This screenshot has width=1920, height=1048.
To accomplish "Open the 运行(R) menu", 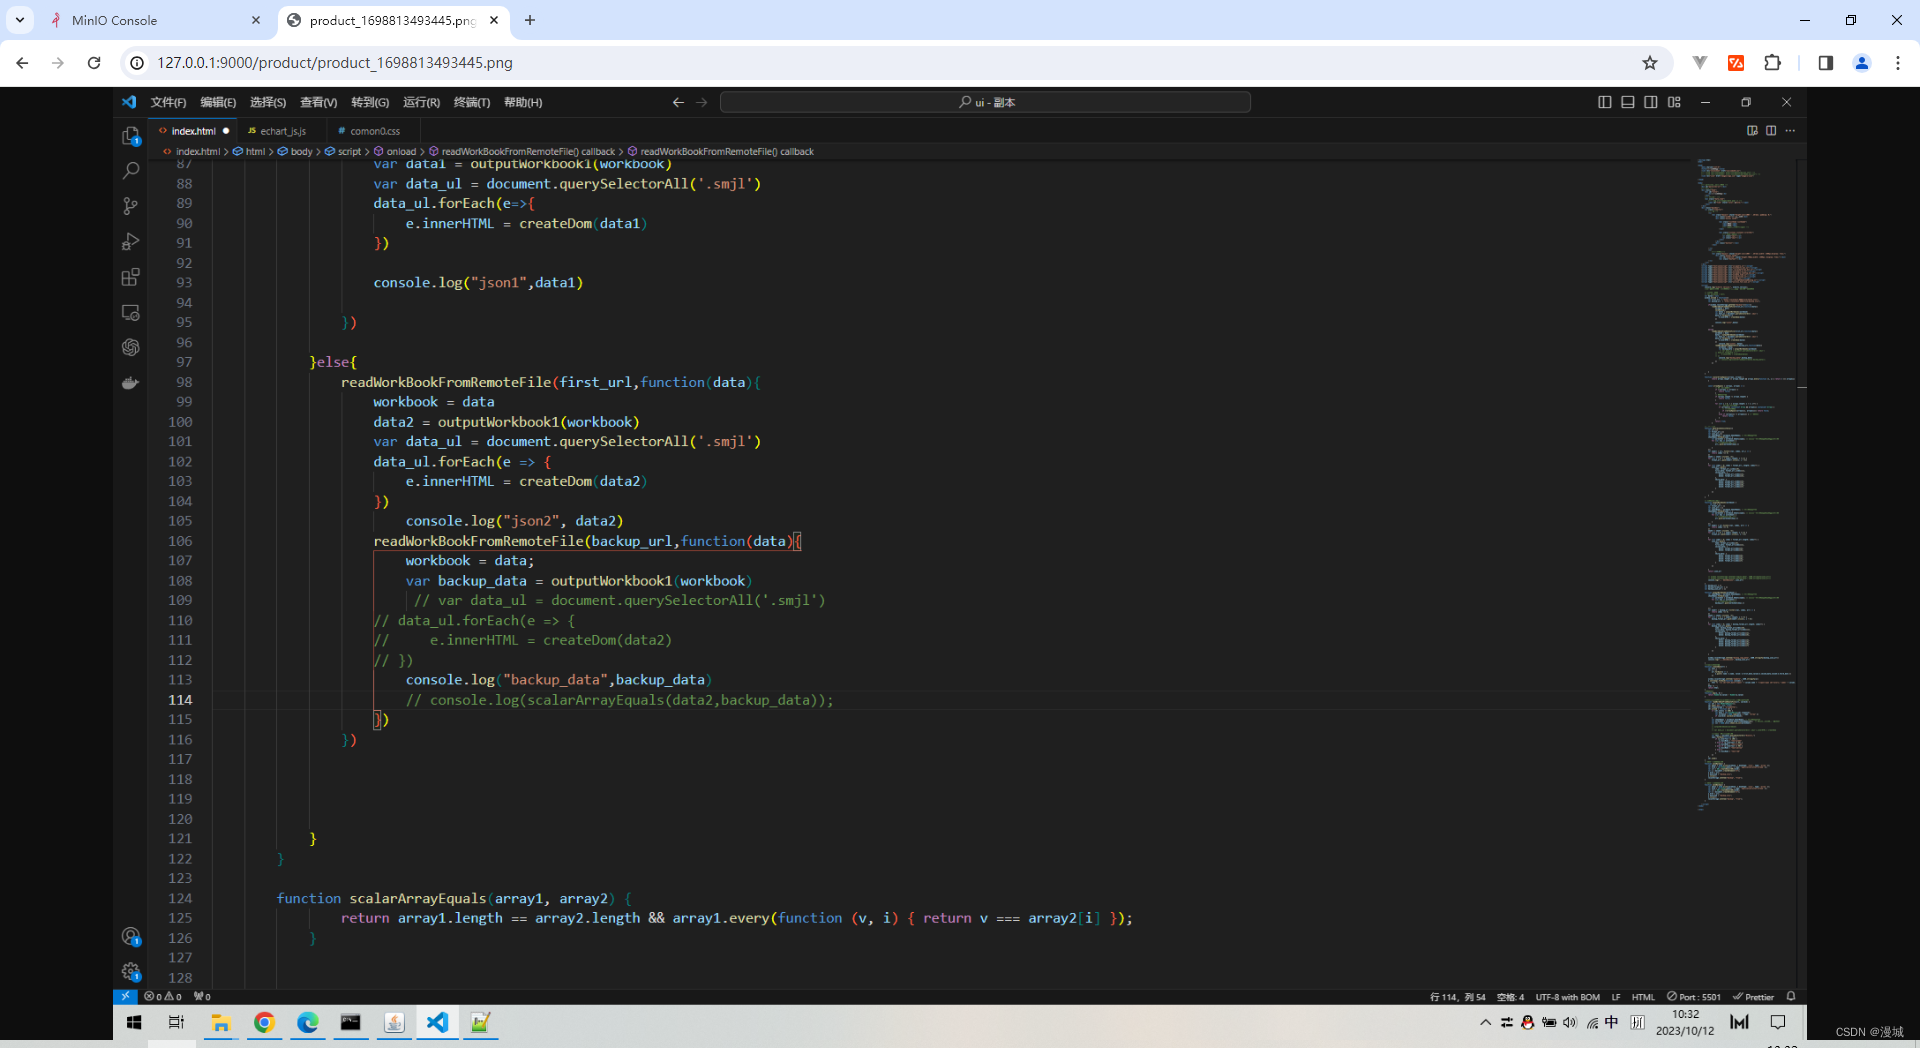I will point(421,102).
